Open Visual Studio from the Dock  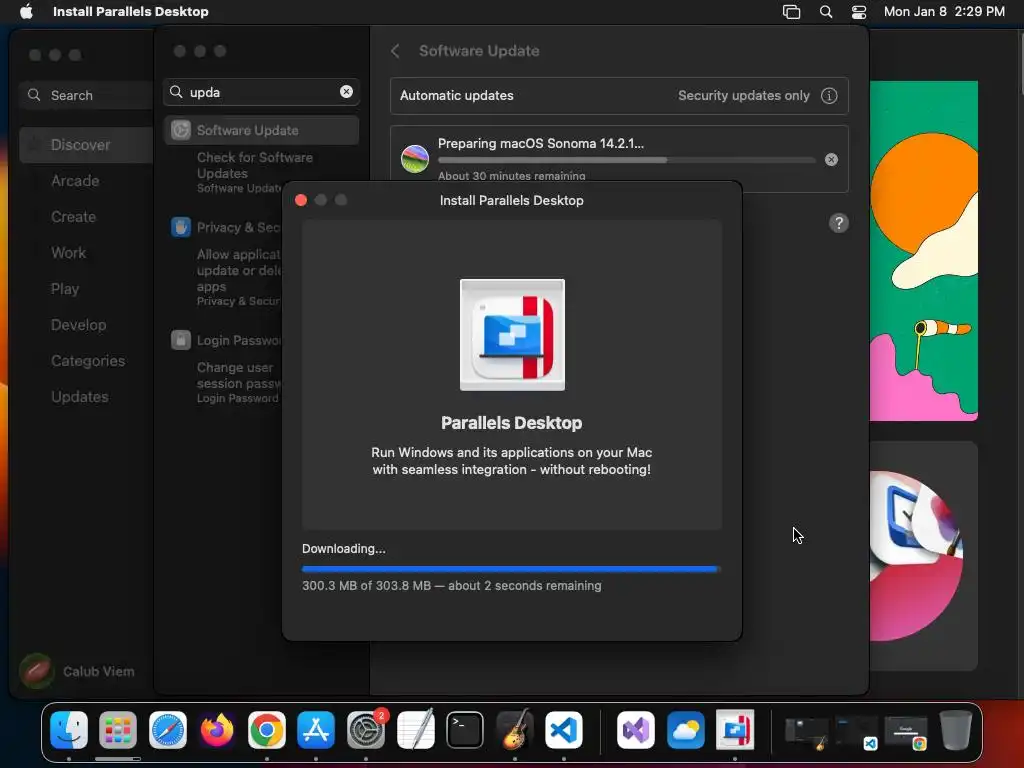pyautogui.click(x=636, y=729)
